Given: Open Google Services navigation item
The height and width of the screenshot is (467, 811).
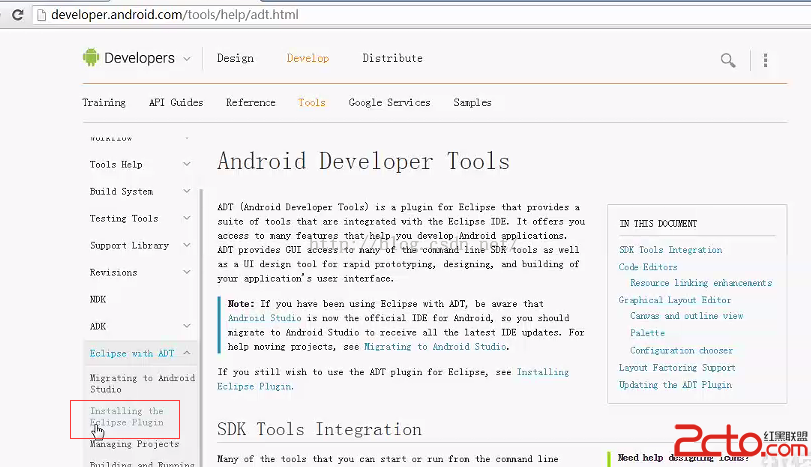Looking at the screenshot, I should pyautogui.click(x=389, y=102).
